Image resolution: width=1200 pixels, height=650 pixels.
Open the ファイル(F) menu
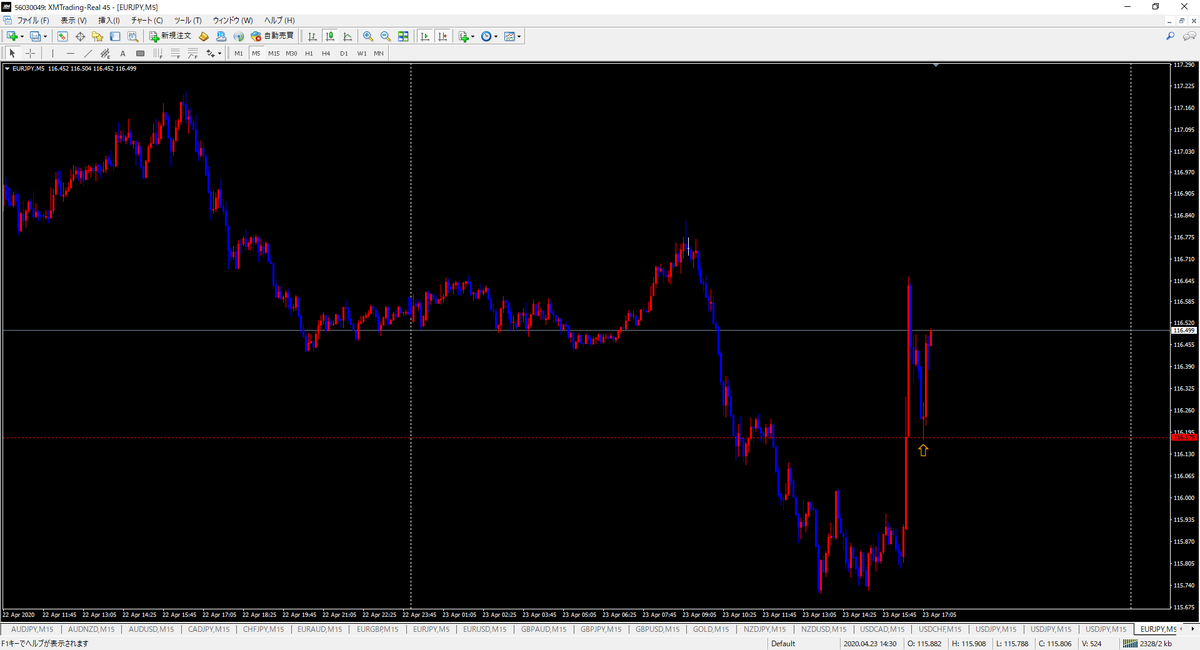32,20
